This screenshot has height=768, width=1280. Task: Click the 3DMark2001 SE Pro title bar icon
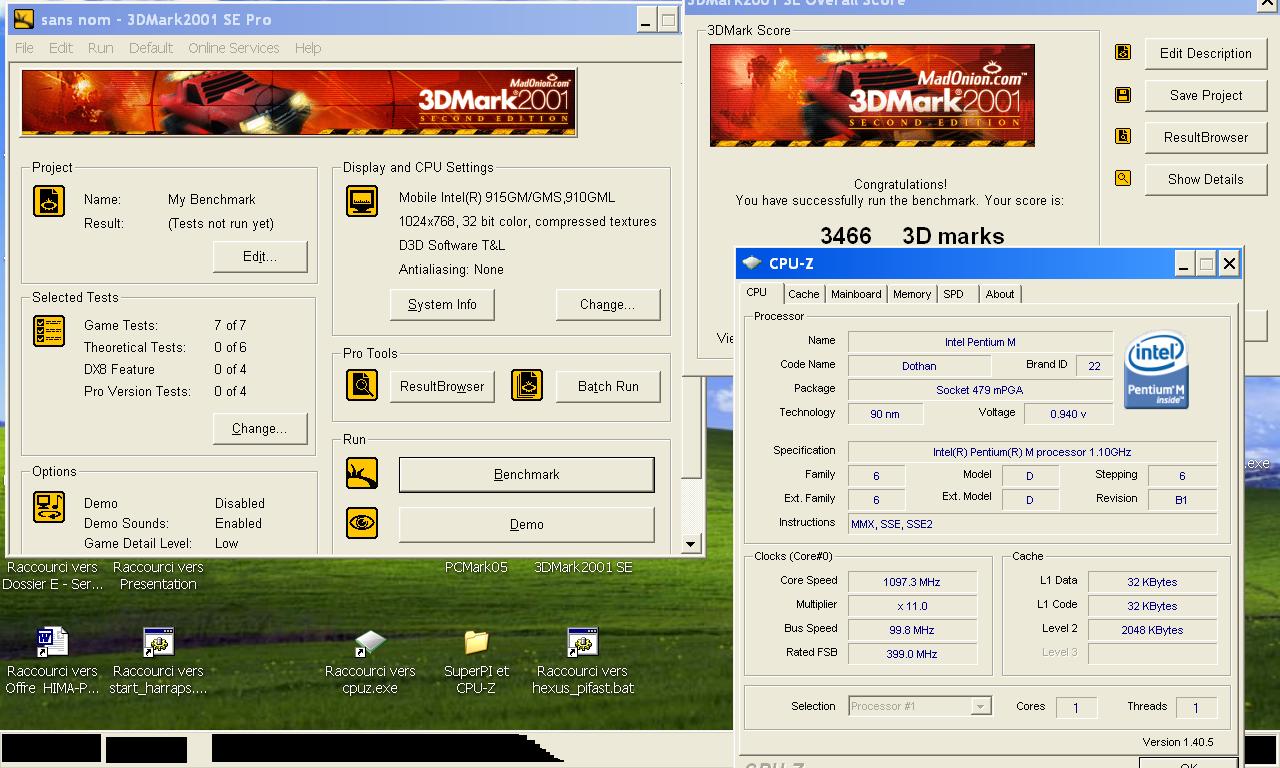(x=24, y=19)
